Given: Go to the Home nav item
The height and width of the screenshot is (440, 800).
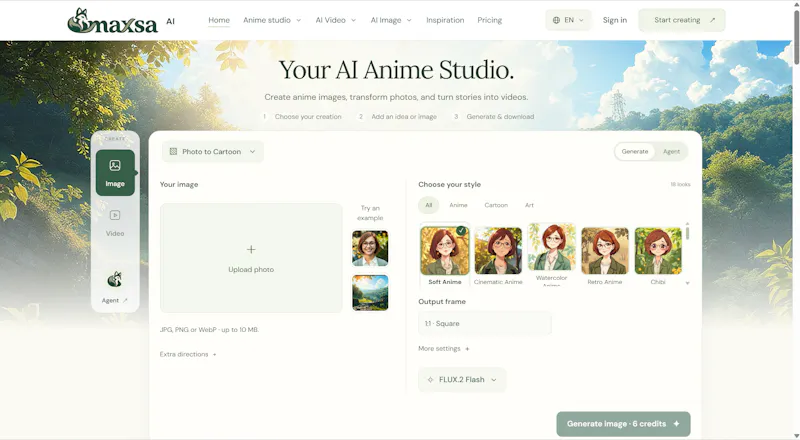Looking at the screenshot, I should coord(219,20).
